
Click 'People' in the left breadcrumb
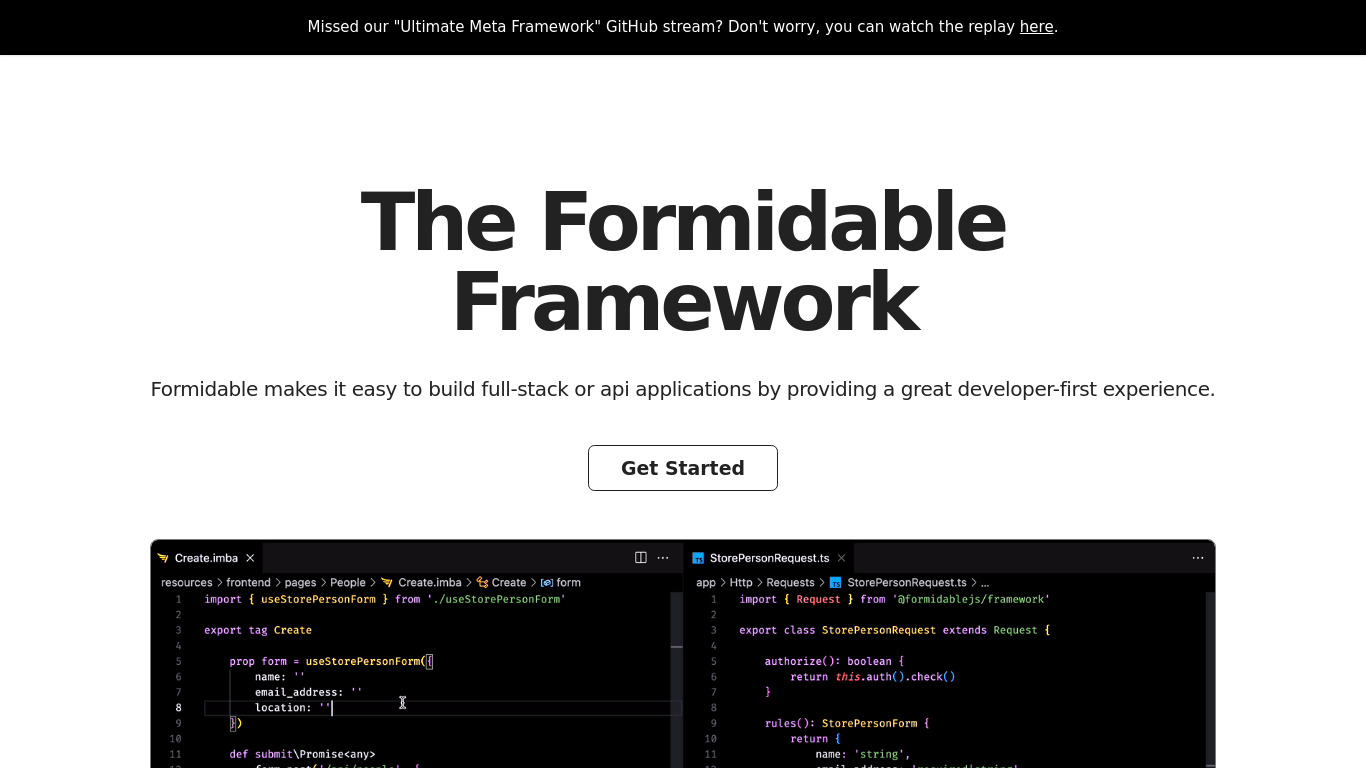click(348, 582)
